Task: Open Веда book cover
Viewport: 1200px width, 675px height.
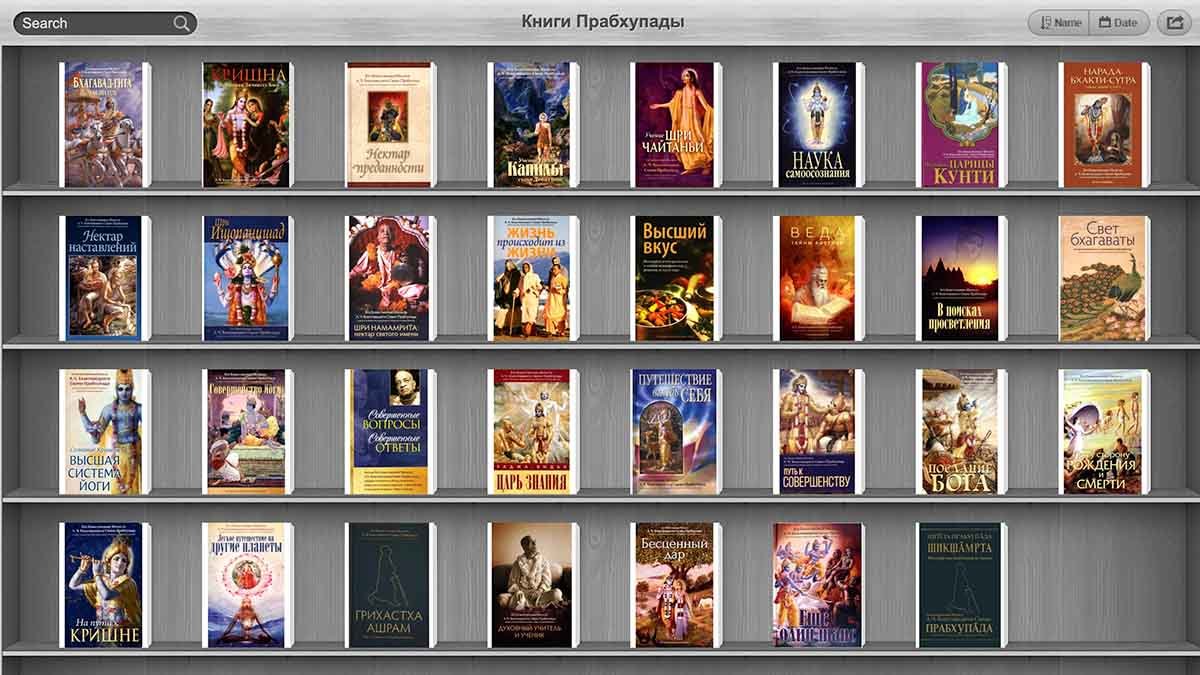Action: point(818,278)
